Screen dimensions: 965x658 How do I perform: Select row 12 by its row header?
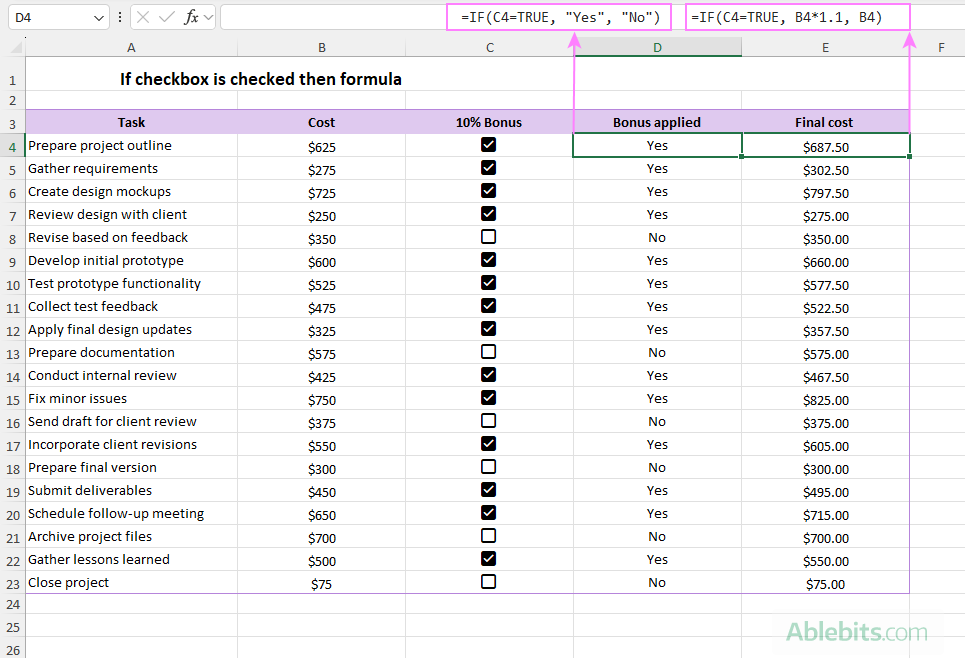[x=12, y=329]
